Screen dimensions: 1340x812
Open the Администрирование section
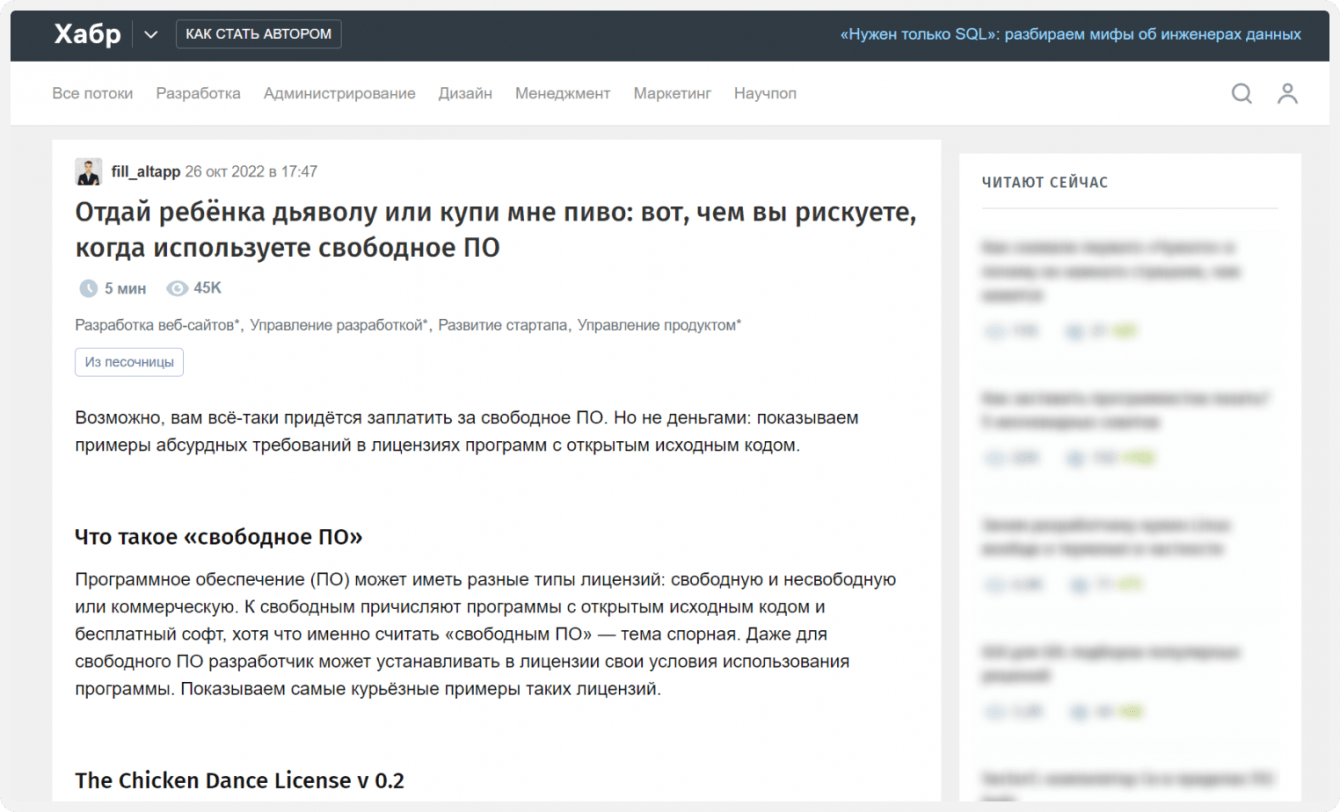pyautogui.click(x=339, y=93)
